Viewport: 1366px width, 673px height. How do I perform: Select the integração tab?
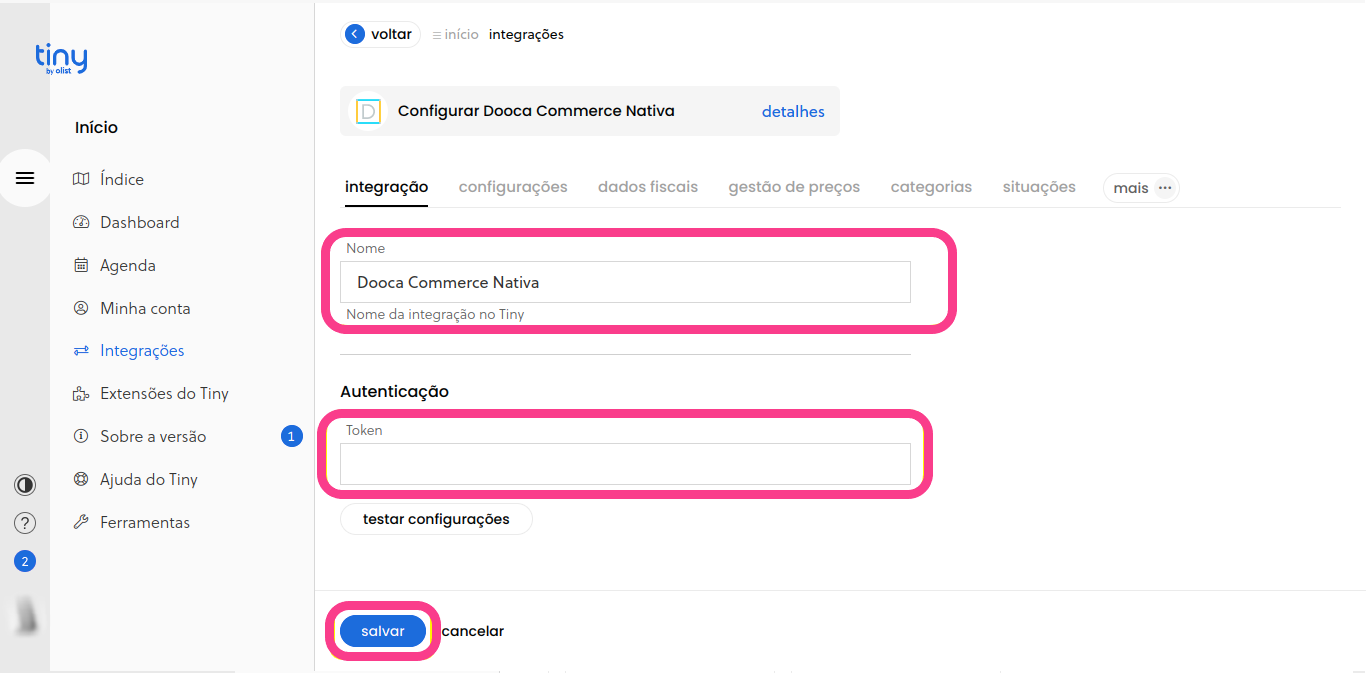[x=386, y=187]
